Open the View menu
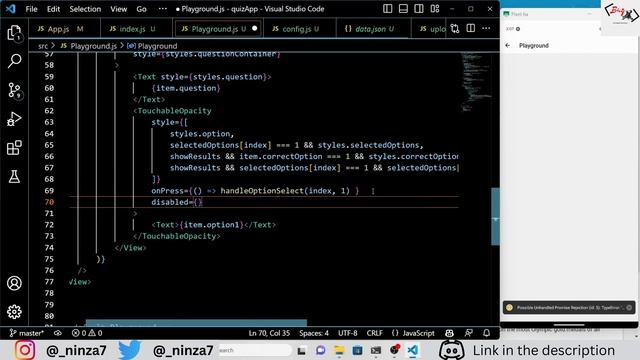640x360 pixels. click(118, 9)
